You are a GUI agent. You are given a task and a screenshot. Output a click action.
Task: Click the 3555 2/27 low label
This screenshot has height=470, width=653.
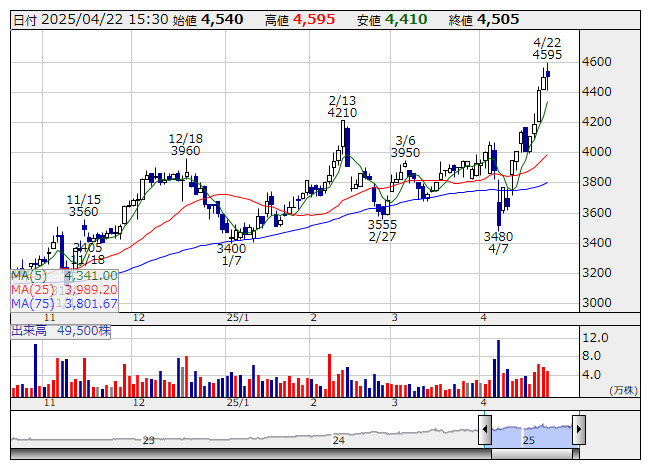click(x=382, y=231)
